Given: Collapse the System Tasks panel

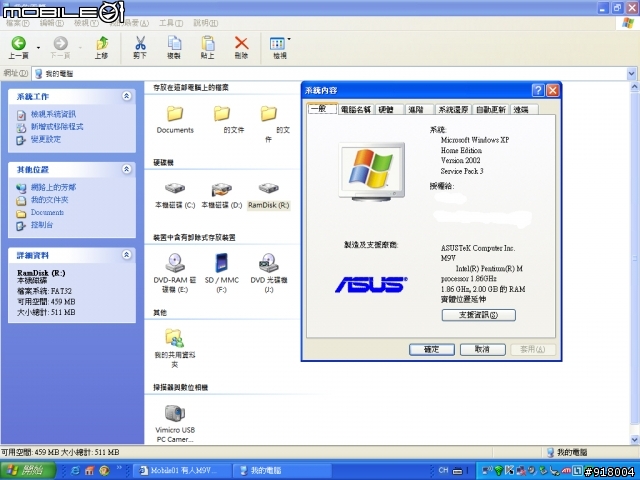Looking at the screenshot, I should [127, 96].
